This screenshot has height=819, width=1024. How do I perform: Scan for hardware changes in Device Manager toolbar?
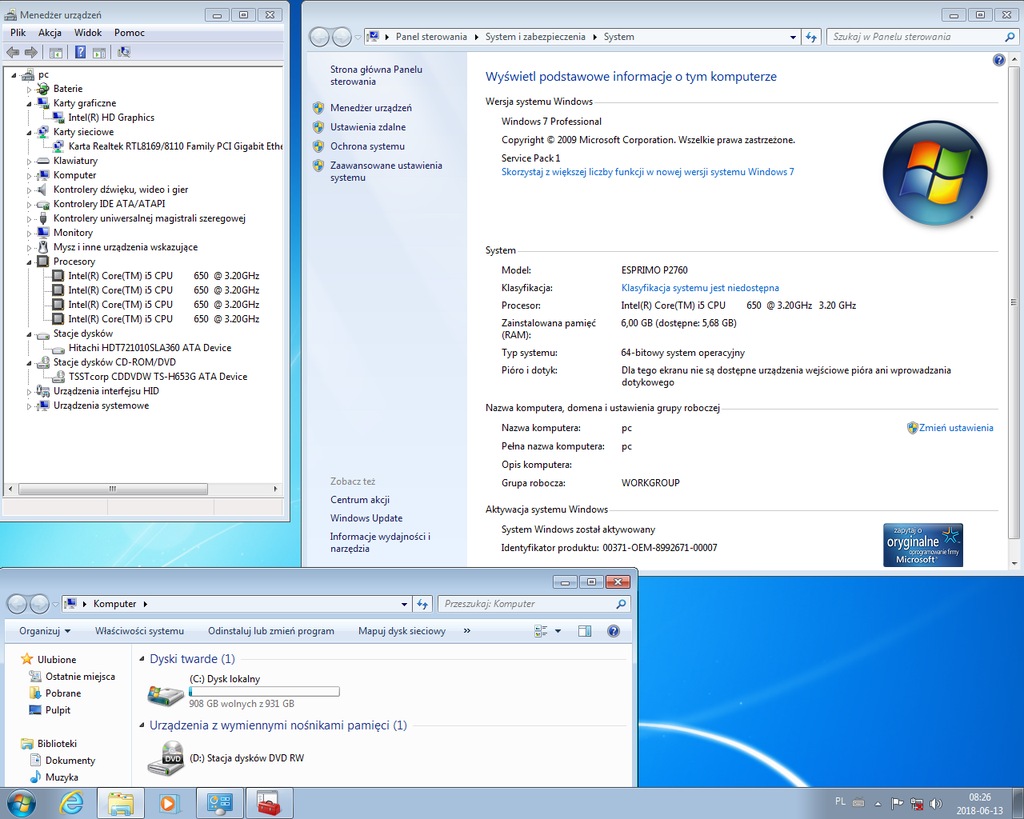click(x=123, y=52)
